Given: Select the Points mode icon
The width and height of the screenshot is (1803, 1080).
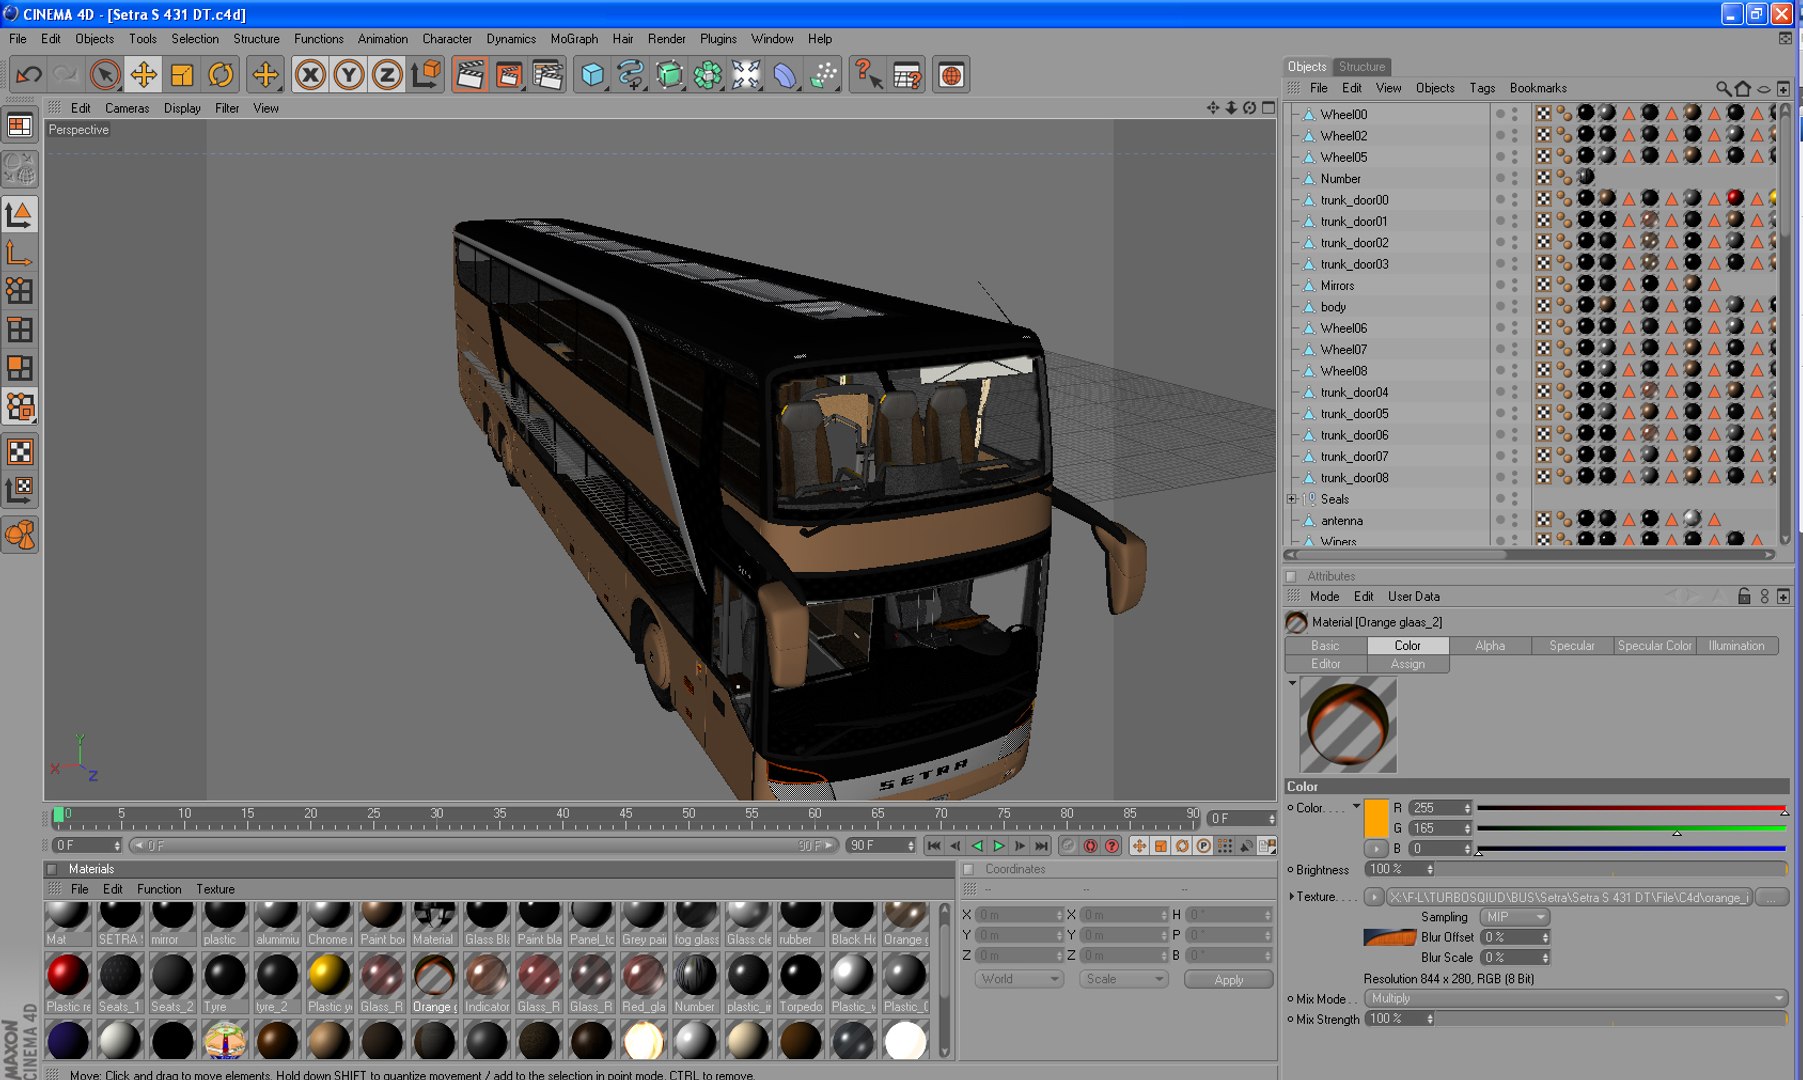Looking at the screenshot, I should [x=20, y=291].
